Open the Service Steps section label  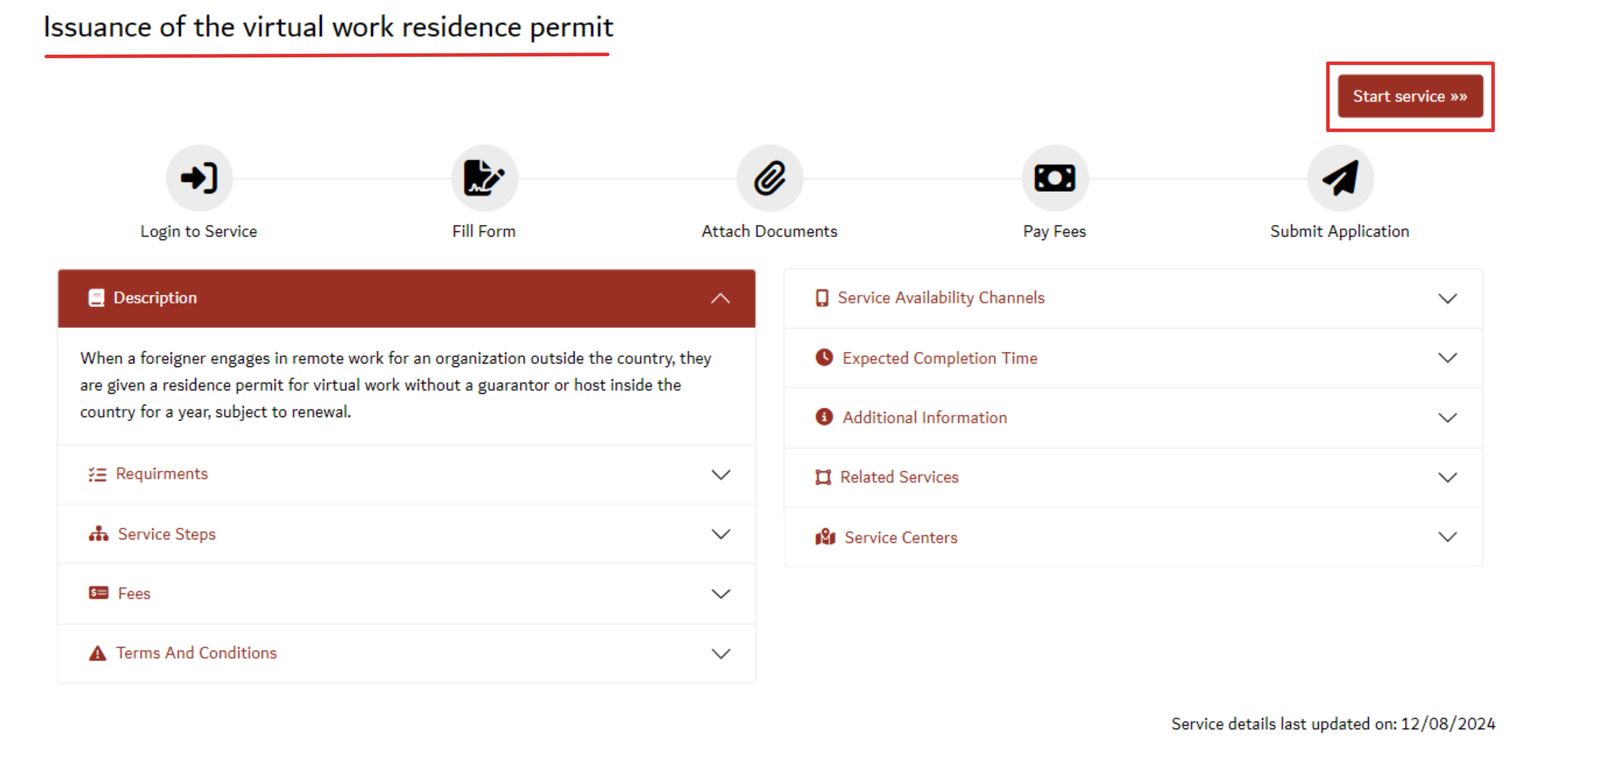(167, 534)
